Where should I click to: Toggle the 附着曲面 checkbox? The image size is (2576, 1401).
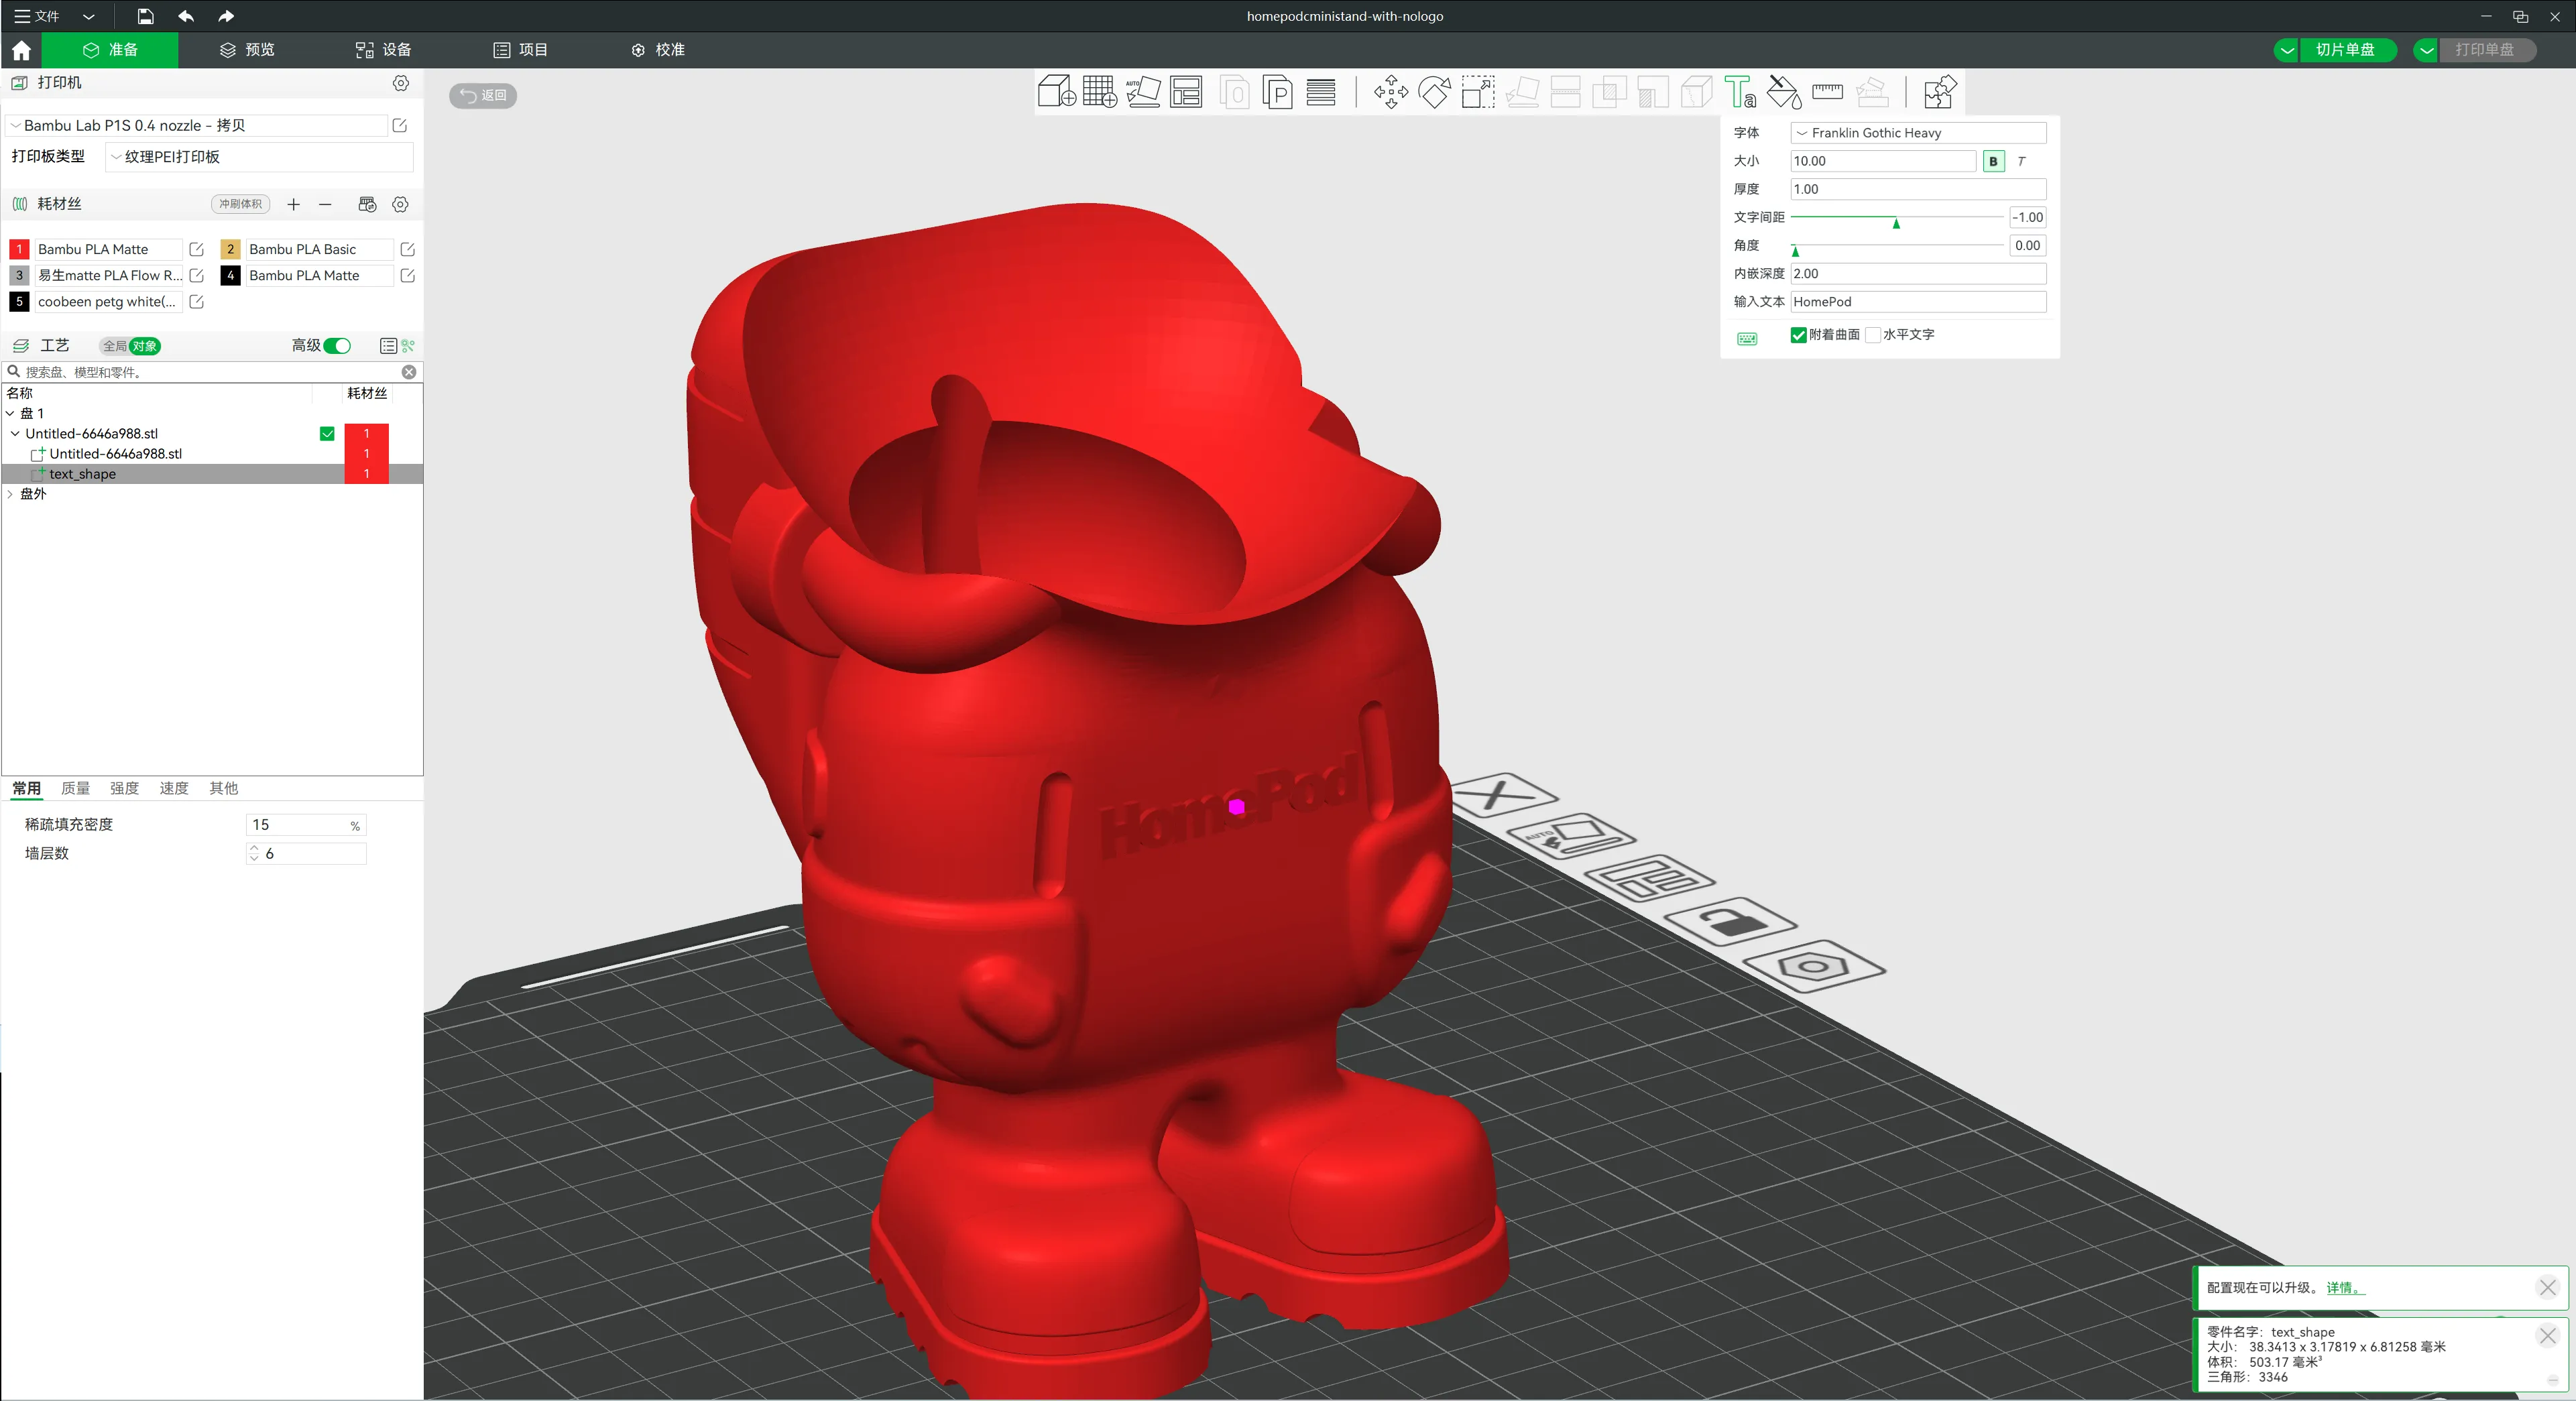point(1798,335)
